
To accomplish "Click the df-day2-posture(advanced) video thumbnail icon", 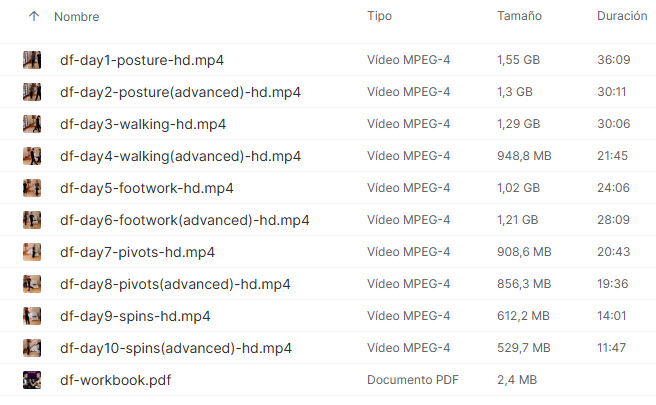I will (x=32, y=92).
